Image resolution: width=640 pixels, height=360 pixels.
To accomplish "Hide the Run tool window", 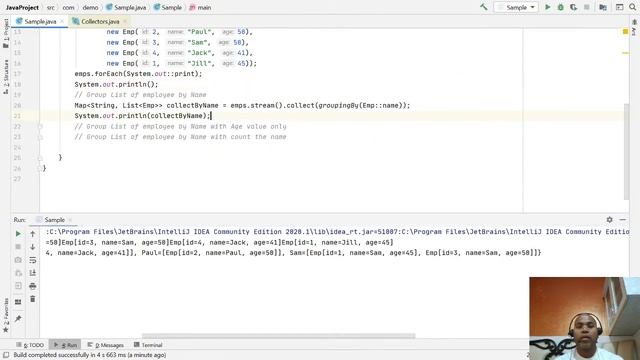I will point(622,220).
